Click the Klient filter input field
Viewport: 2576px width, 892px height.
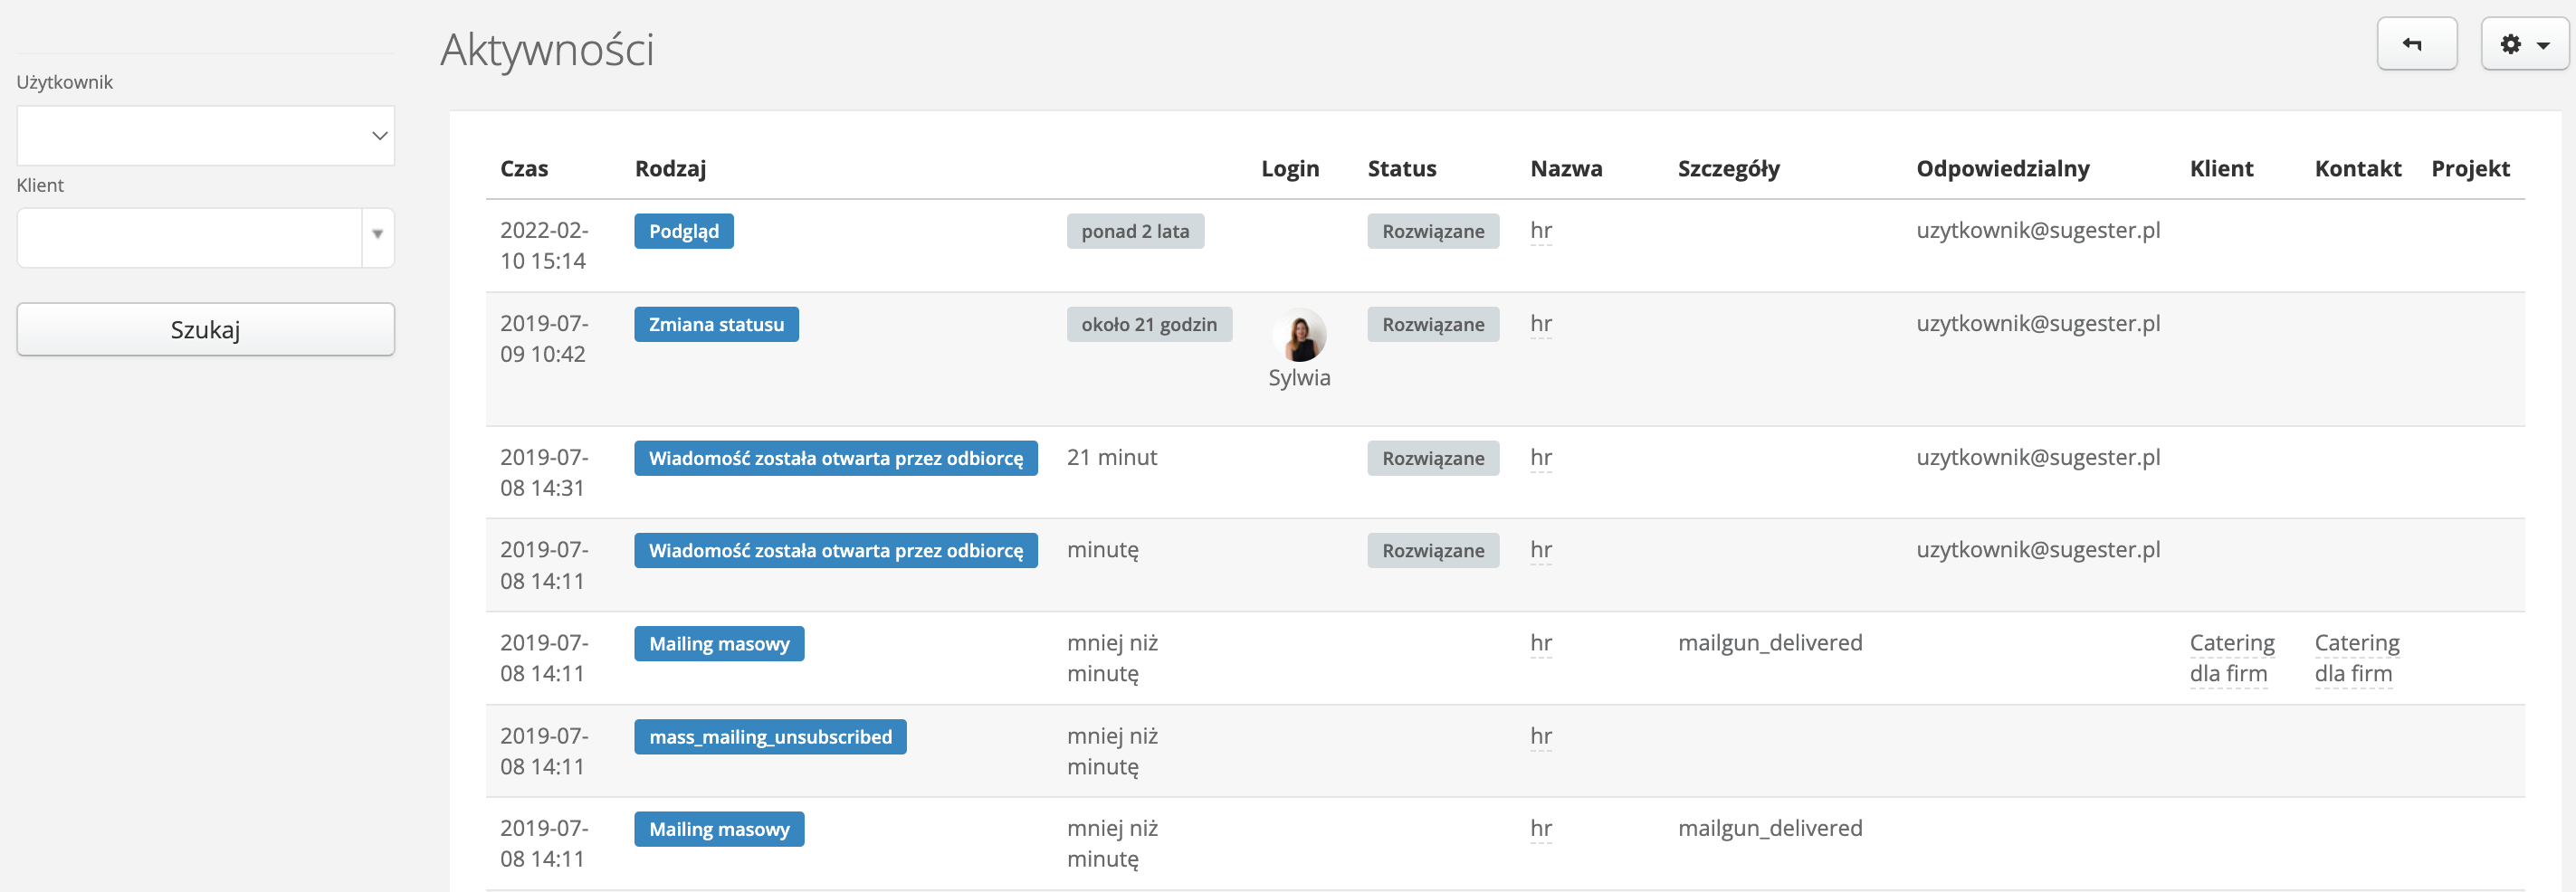189,238
